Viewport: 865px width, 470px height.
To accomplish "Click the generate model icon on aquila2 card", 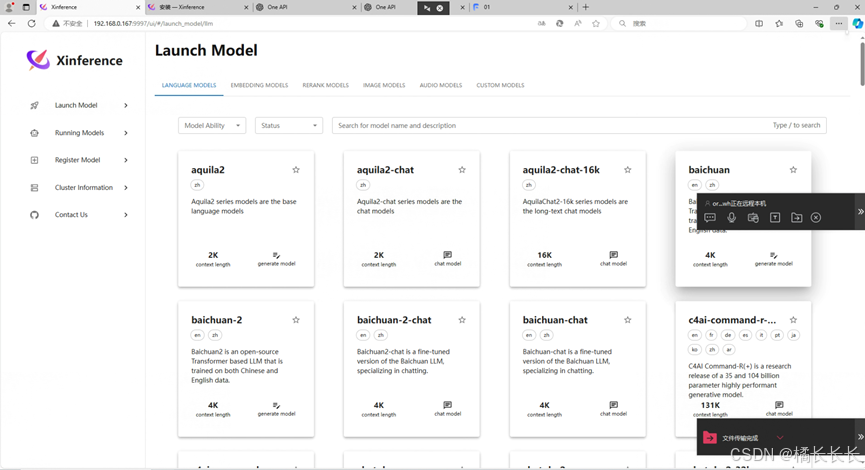I will pyautogui.click(x=276, y=255).
